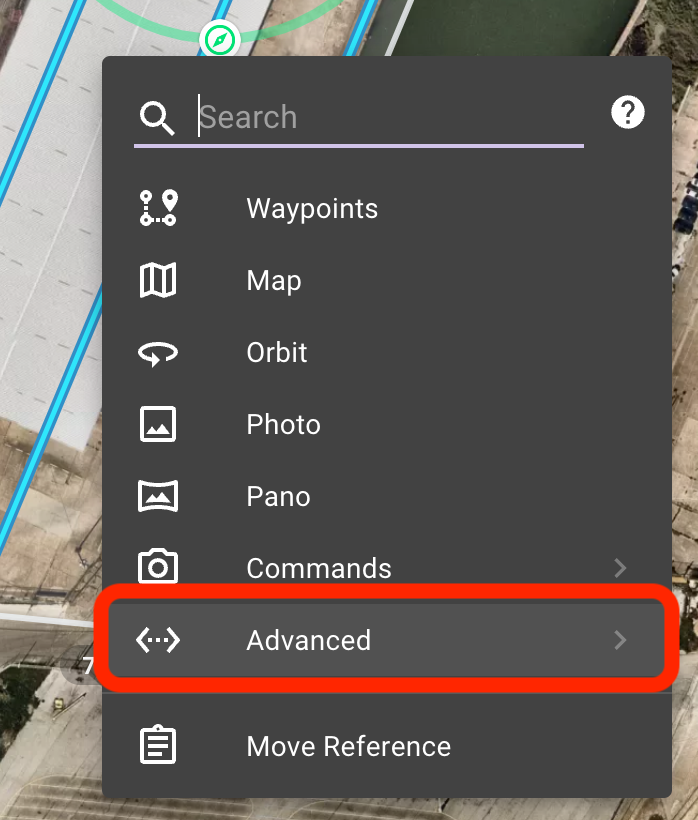Click the green compass marker on map

point(220,40)
